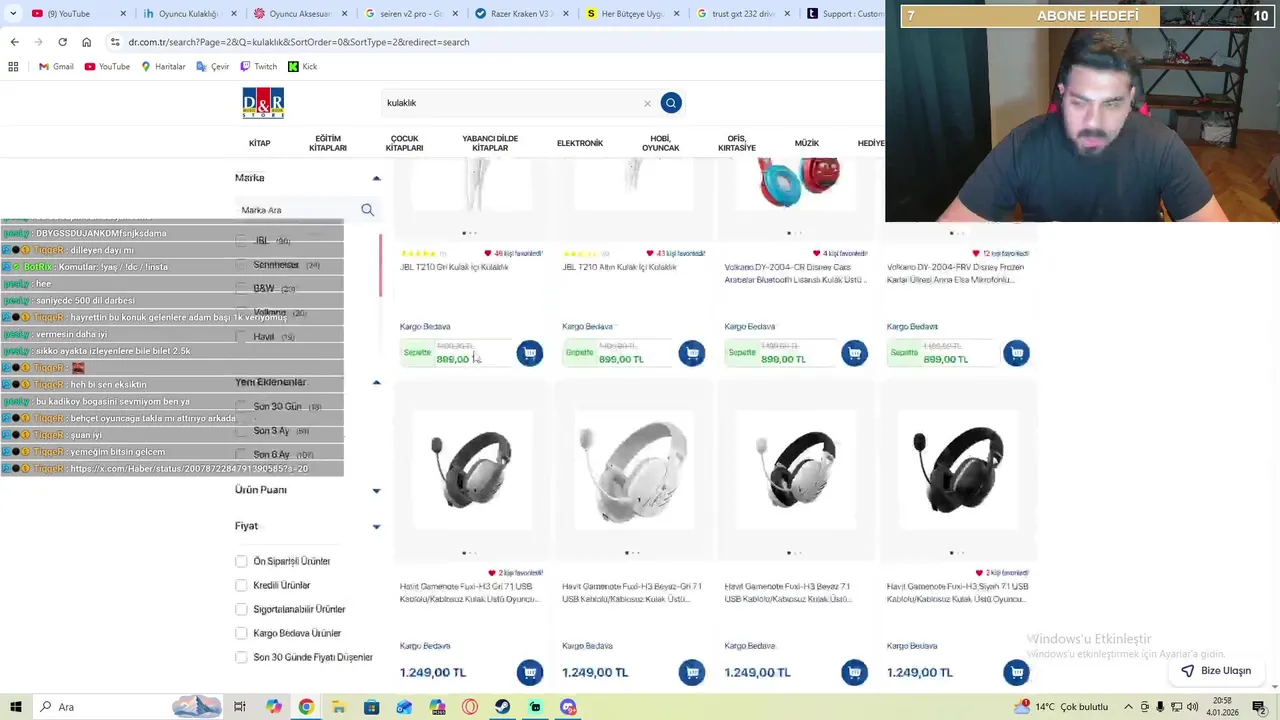Open the white Havit Fuxi-H3 Beyaz-Gri thumbnail
The height and width of the screenshot is (720, 1280).
[633, 470]
